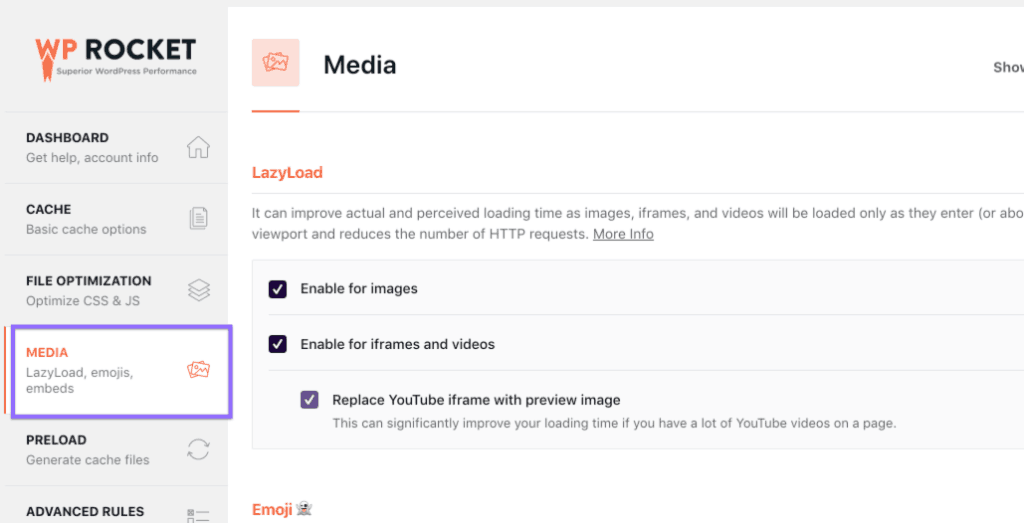The height and width of the screenshot is (523, 1024).
Task: Uncheck Enable for iframes and videos
Action: [x=278, y=344]
